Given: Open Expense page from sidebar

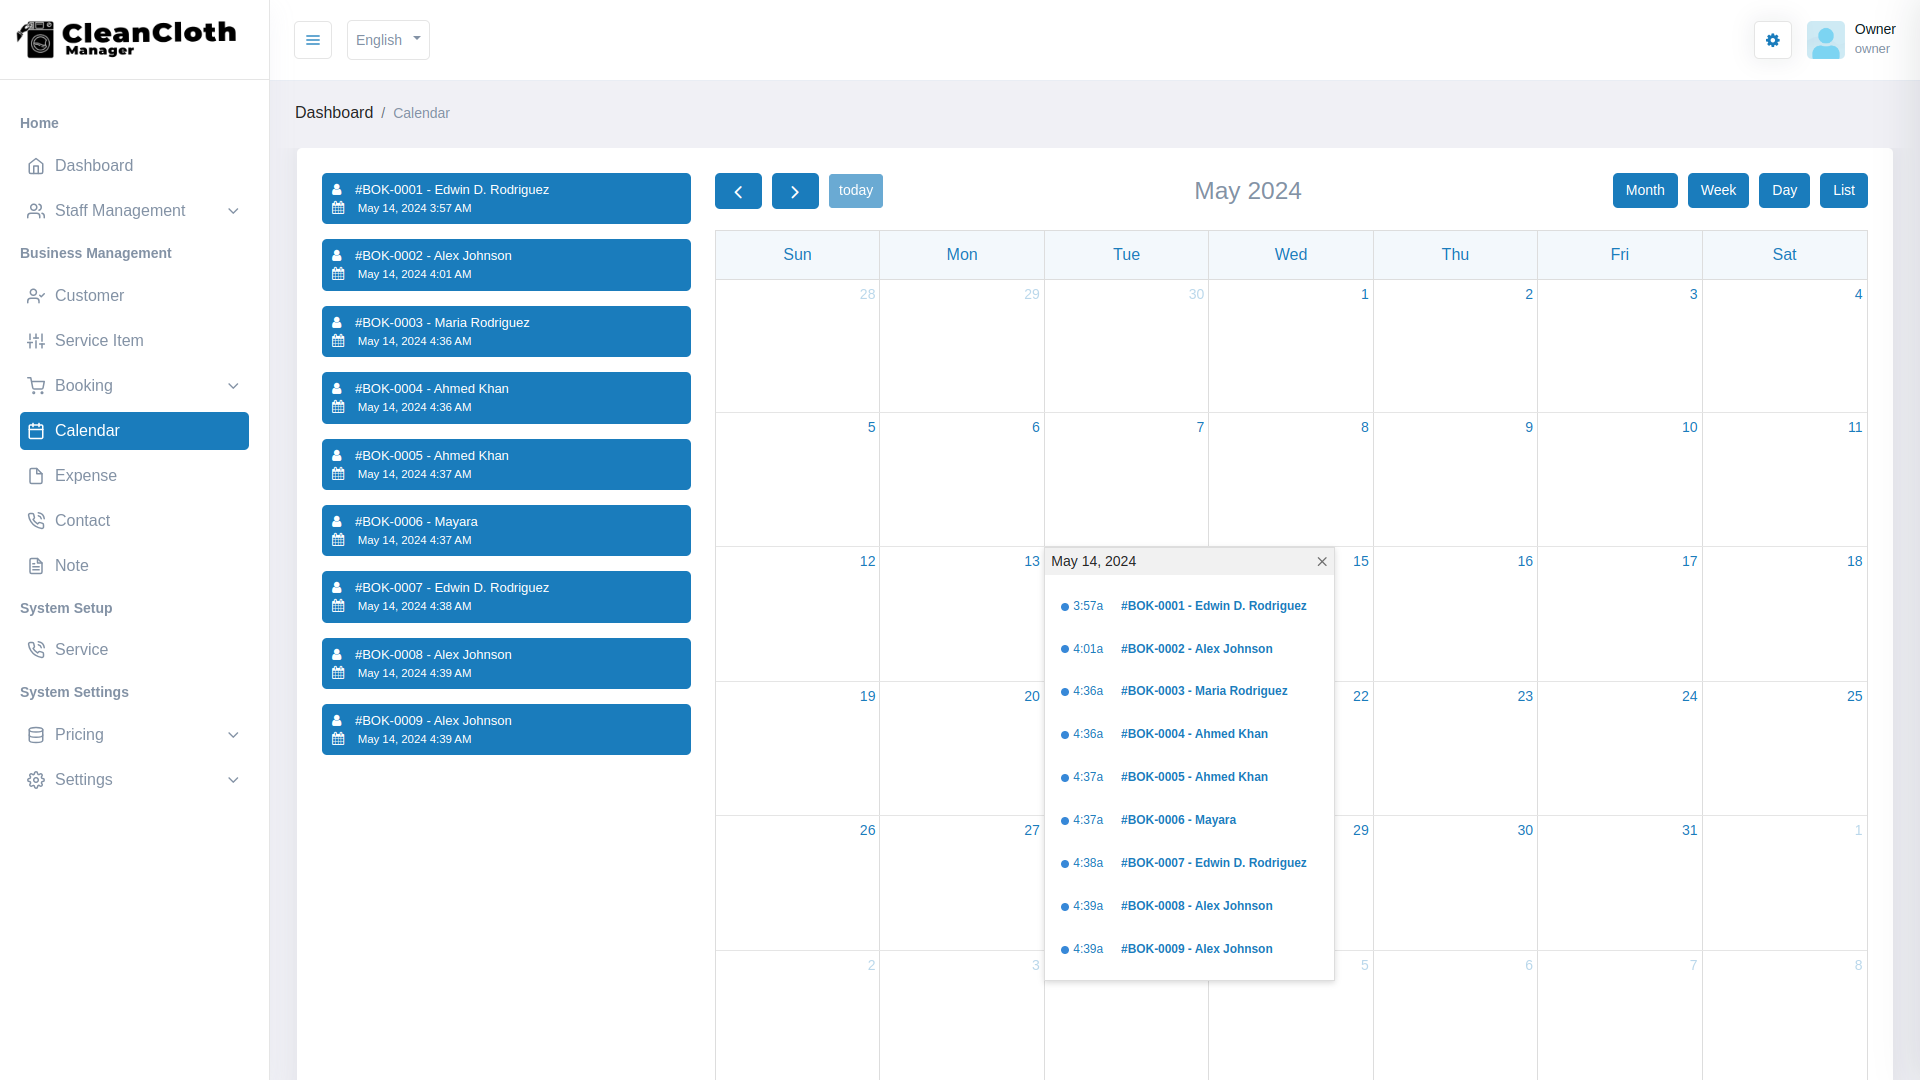Looking at the screenshot, I should (x=86, y=476).
